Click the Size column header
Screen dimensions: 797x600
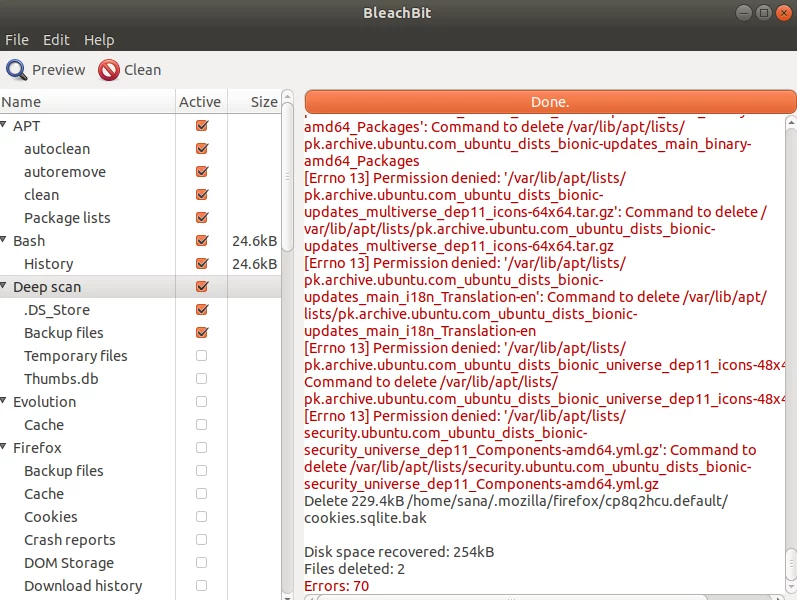click(254, 102)
